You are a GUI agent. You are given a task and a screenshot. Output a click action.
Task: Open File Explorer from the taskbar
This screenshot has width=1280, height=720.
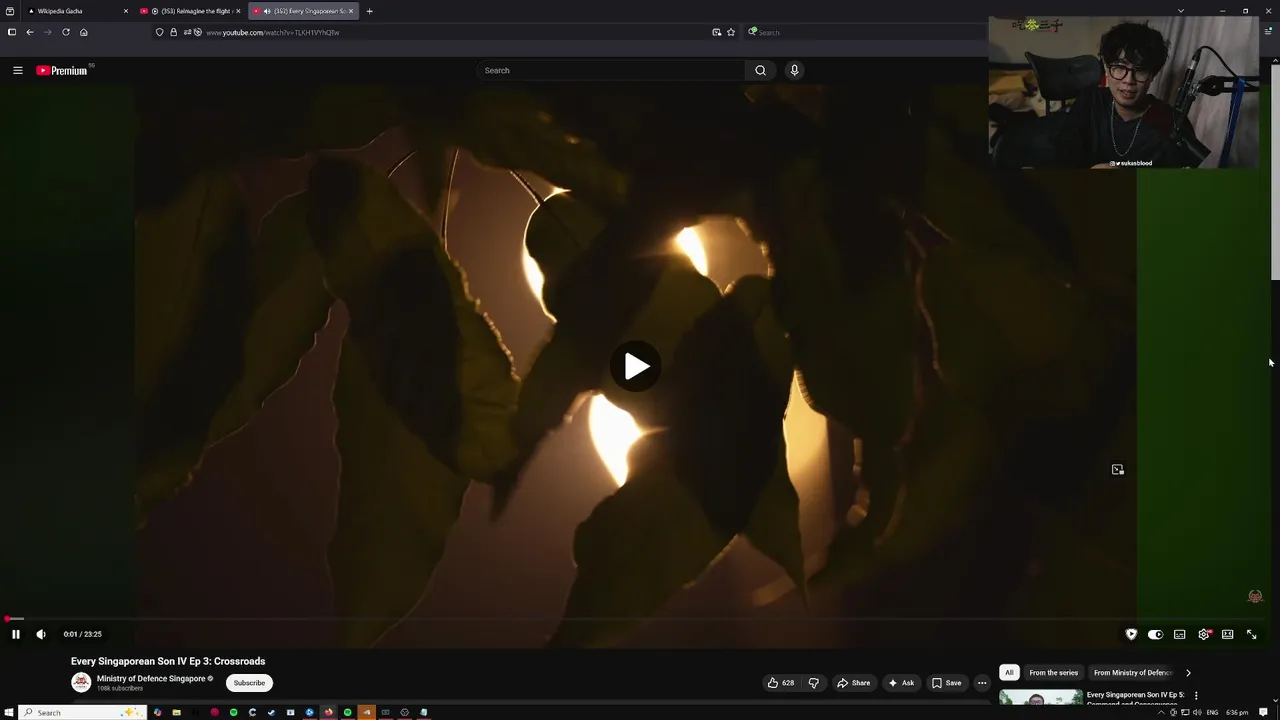pos(176,712)
